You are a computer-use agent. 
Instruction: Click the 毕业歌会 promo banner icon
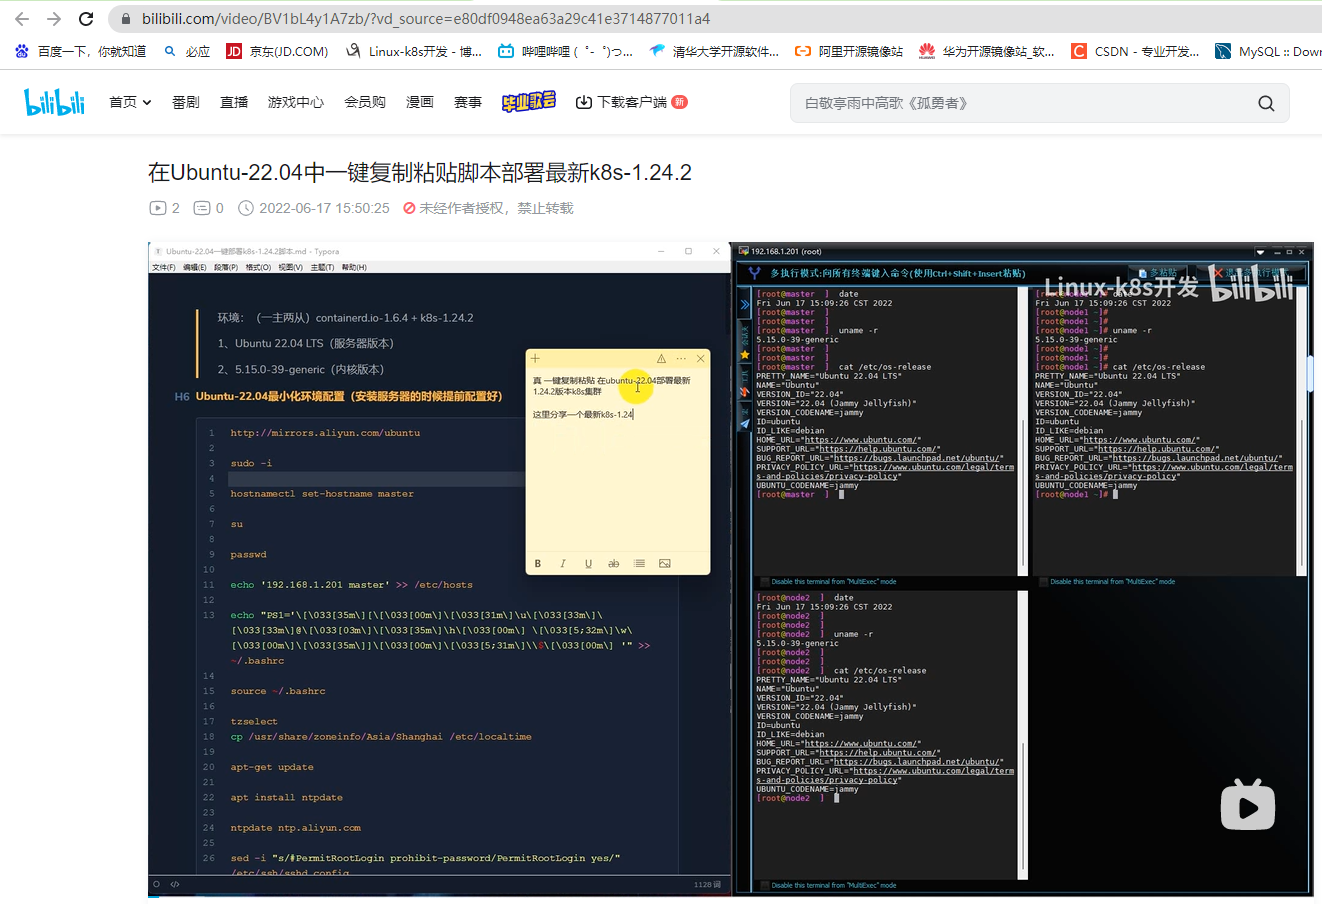pyautogui.click(x=529, y=101)
